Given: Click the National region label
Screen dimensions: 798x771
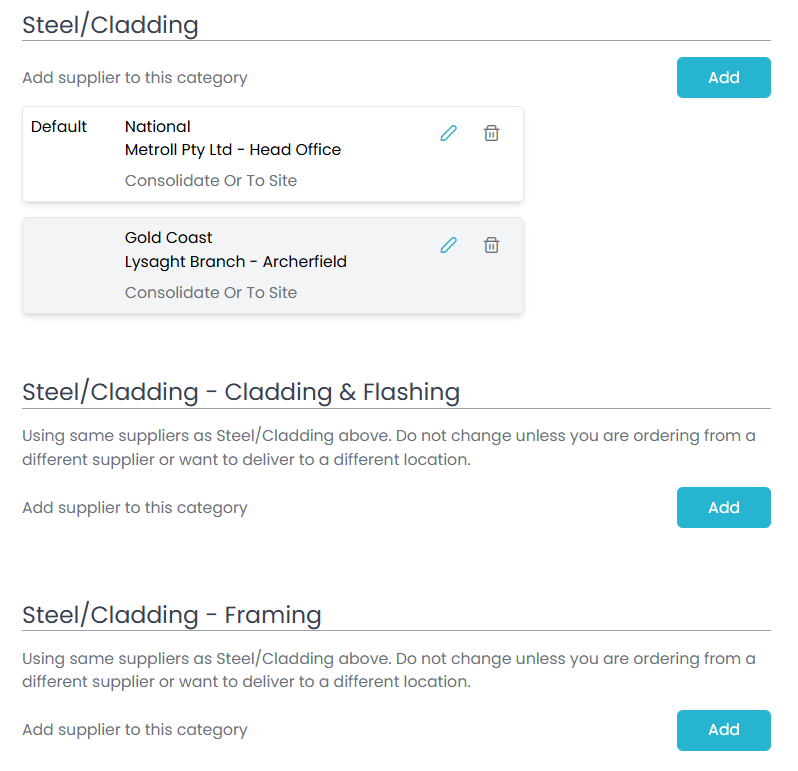Looking at the screenshot, I should coord(158,127).
